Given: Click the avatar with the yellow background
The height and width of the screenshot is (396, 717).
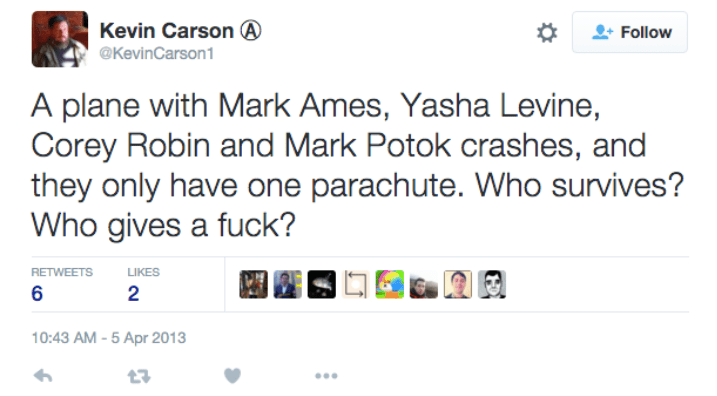Looking at the screenshot, I should coord(458,284).
